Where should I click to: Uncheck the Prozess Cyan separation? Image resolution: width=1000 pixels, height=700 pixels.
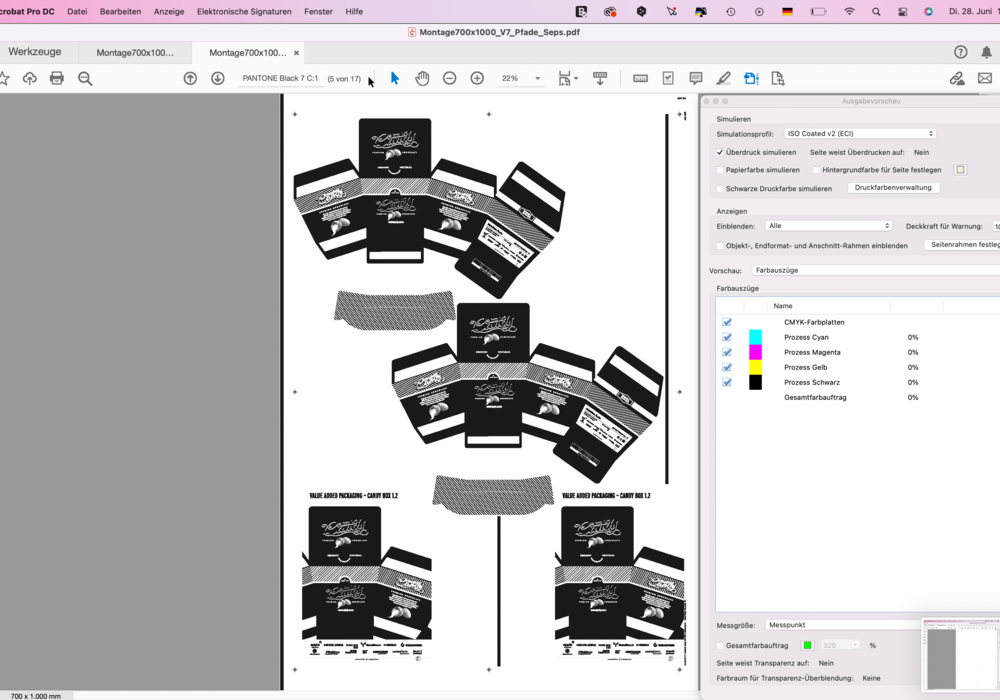pyautogui.click(x=726, y=337)
